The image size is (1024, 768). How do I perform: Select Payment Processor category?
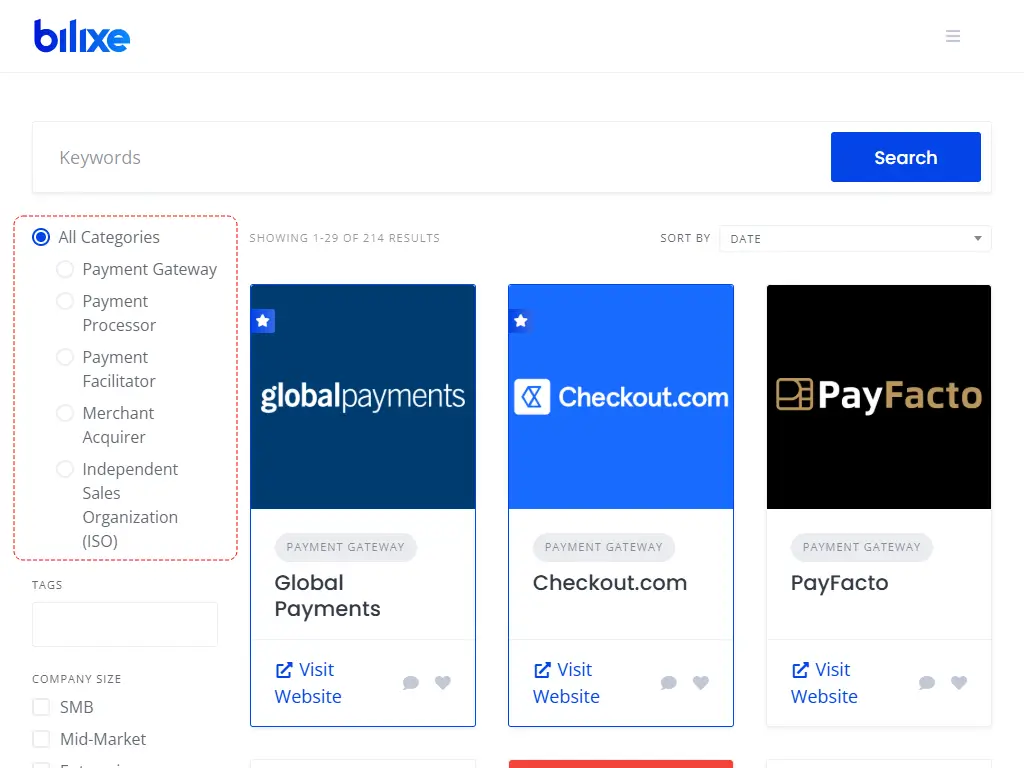(x=65, y=301)
